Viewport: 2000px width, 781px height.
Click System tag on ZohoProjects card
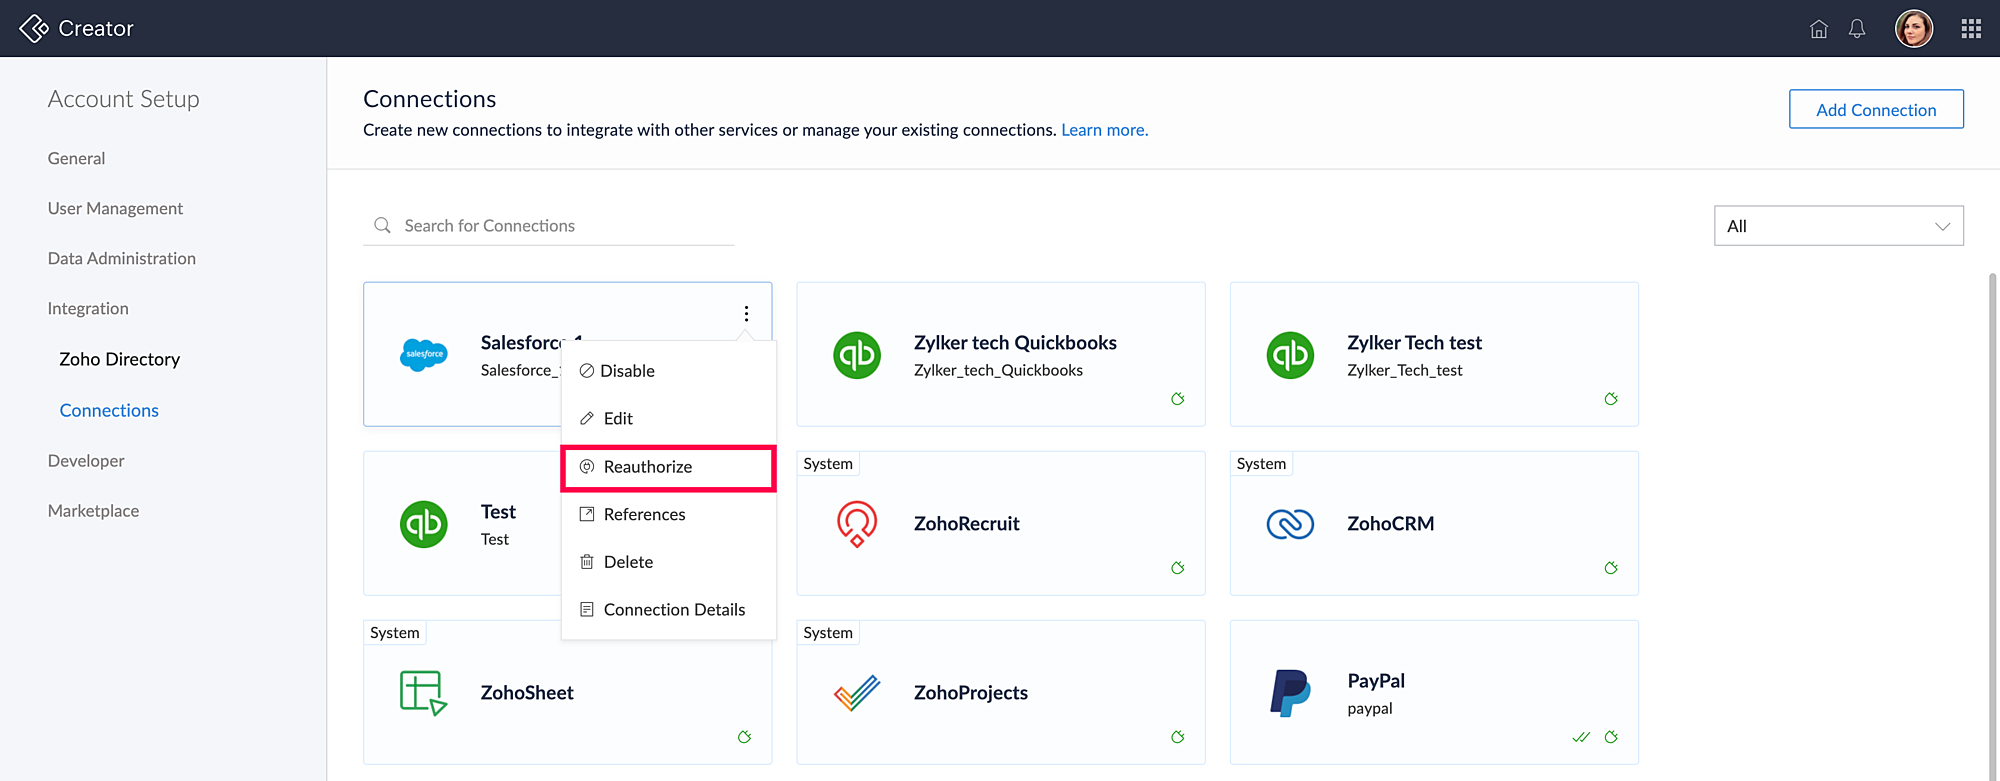[x=828, y=633]
